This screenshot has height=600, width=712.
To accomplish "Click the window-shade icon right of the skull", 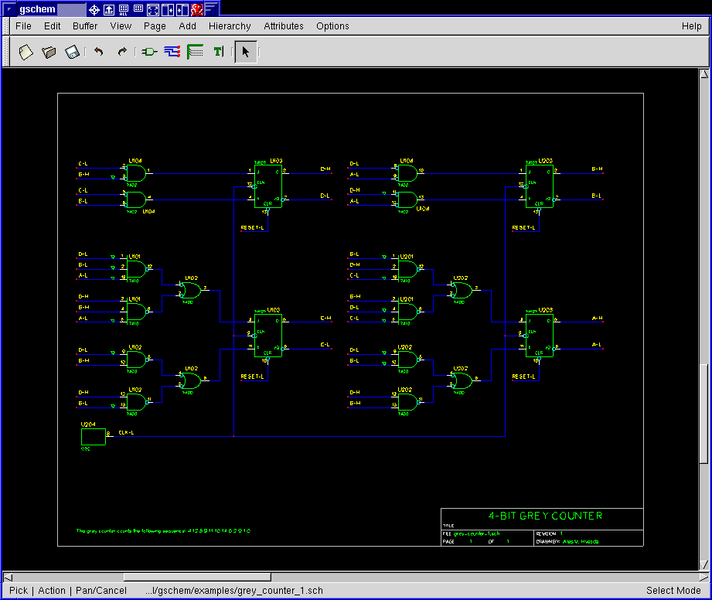I will (x=211, y=9).
